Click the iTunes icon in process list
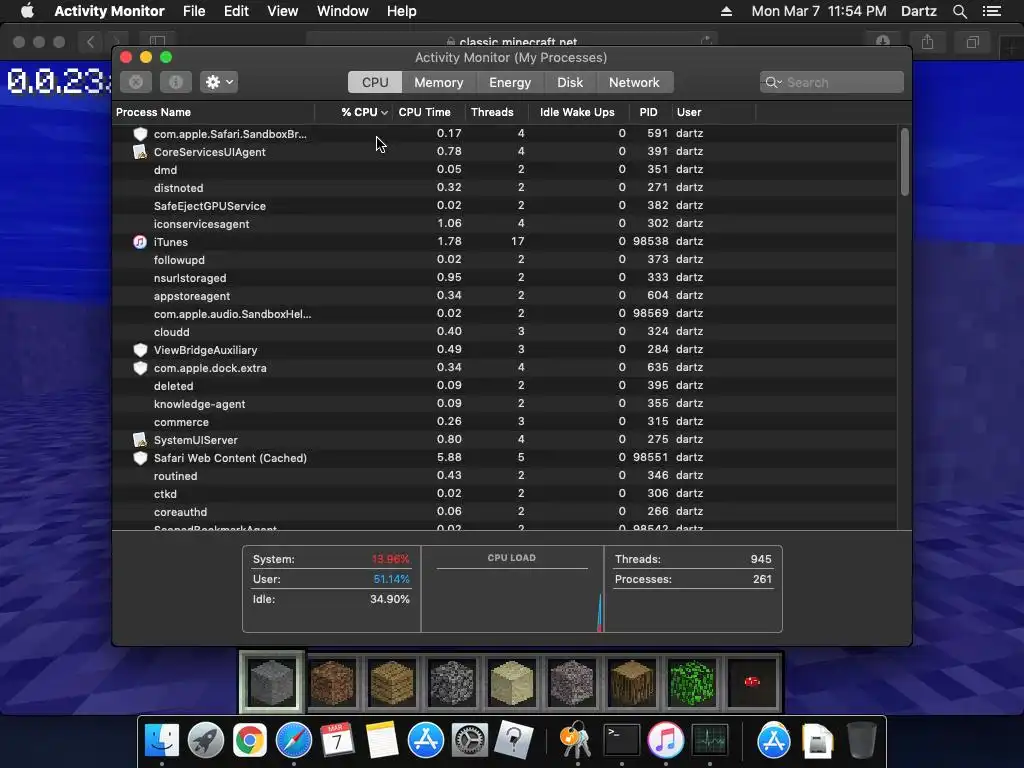Image resolution: width=1024 pixels, height=768 pixels. tap(140, 242)
